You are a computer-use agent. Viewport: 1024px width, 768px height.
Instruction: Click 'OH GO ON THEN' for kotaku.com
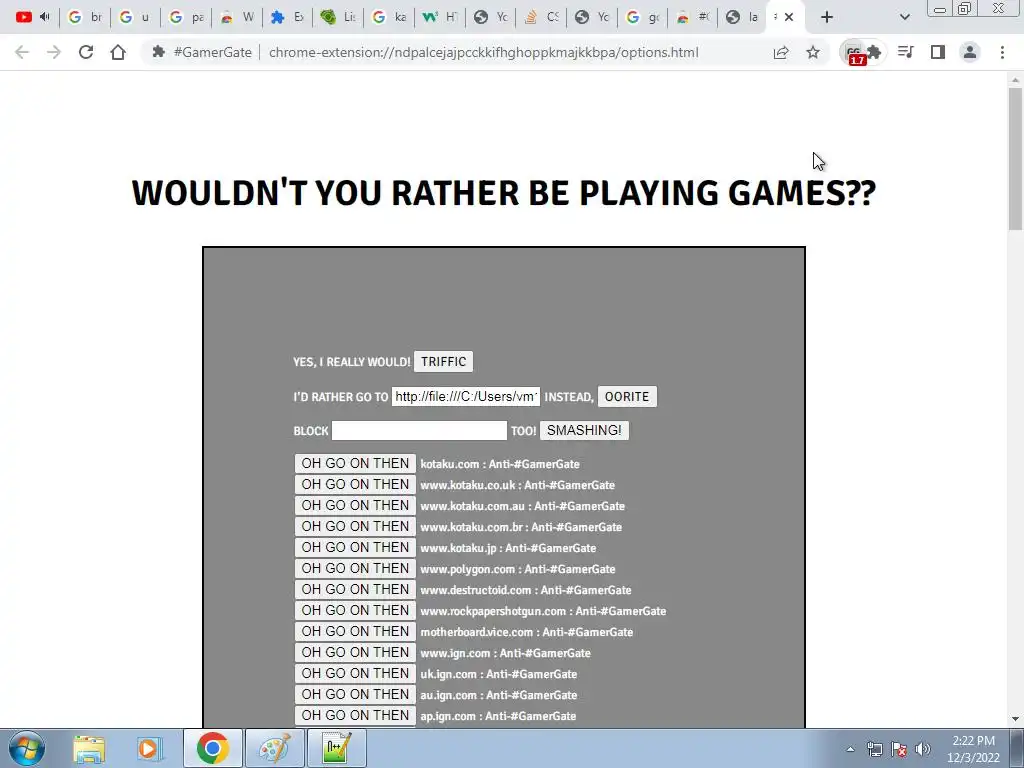click(355, 464)
